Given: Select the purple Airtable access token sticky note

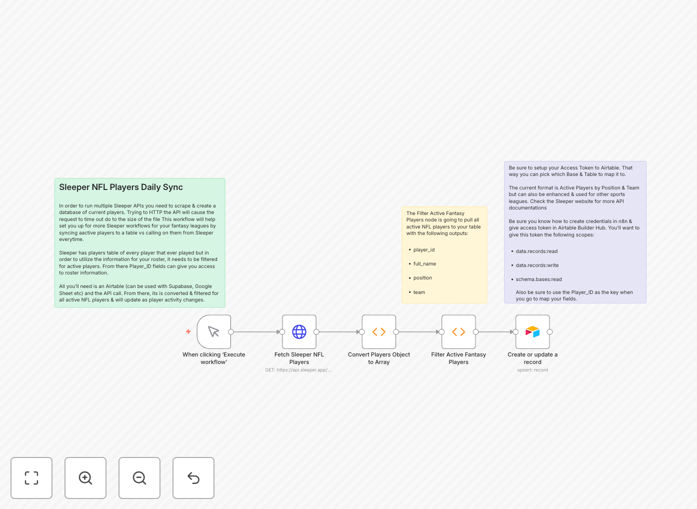Looking at the screenshot, I should click(575, 232).
